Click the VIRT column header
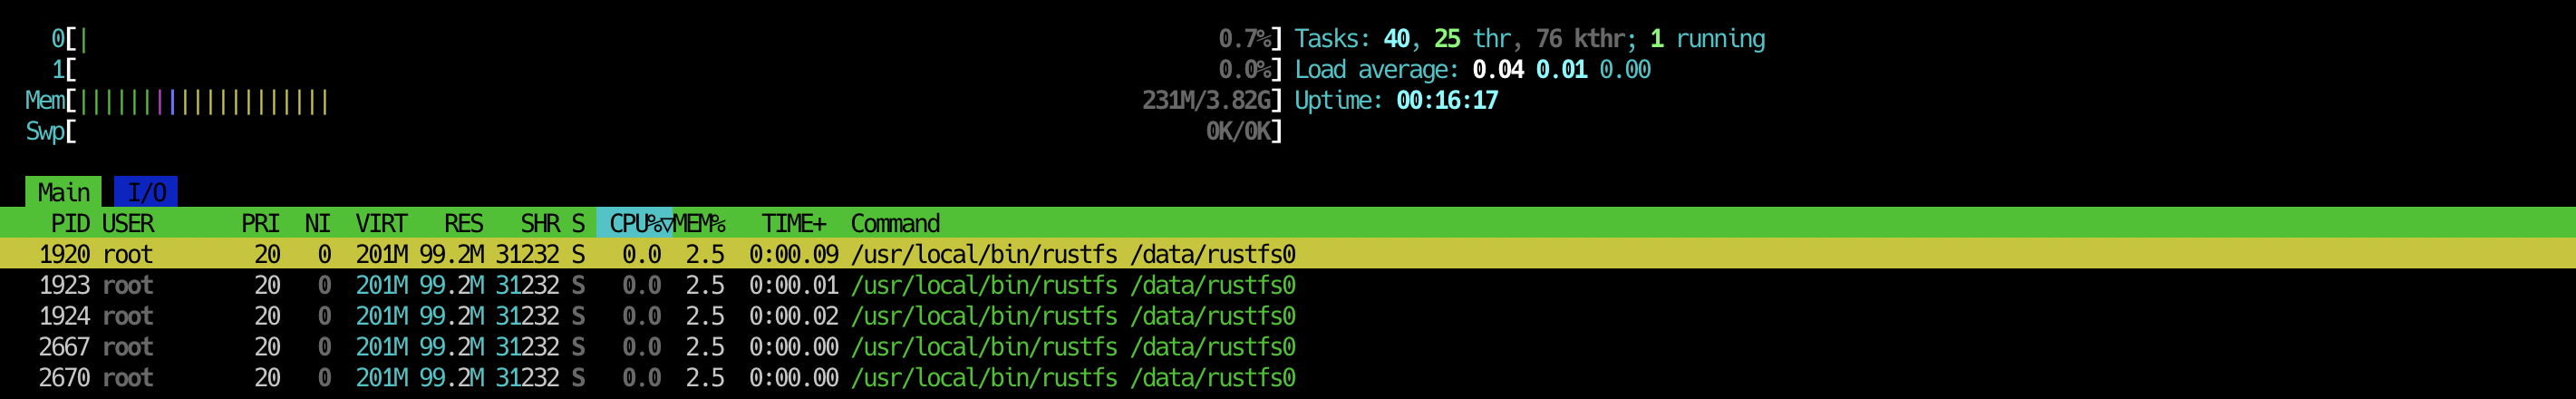The width and height of the screenshot is (2576, 399). point(381,223)
